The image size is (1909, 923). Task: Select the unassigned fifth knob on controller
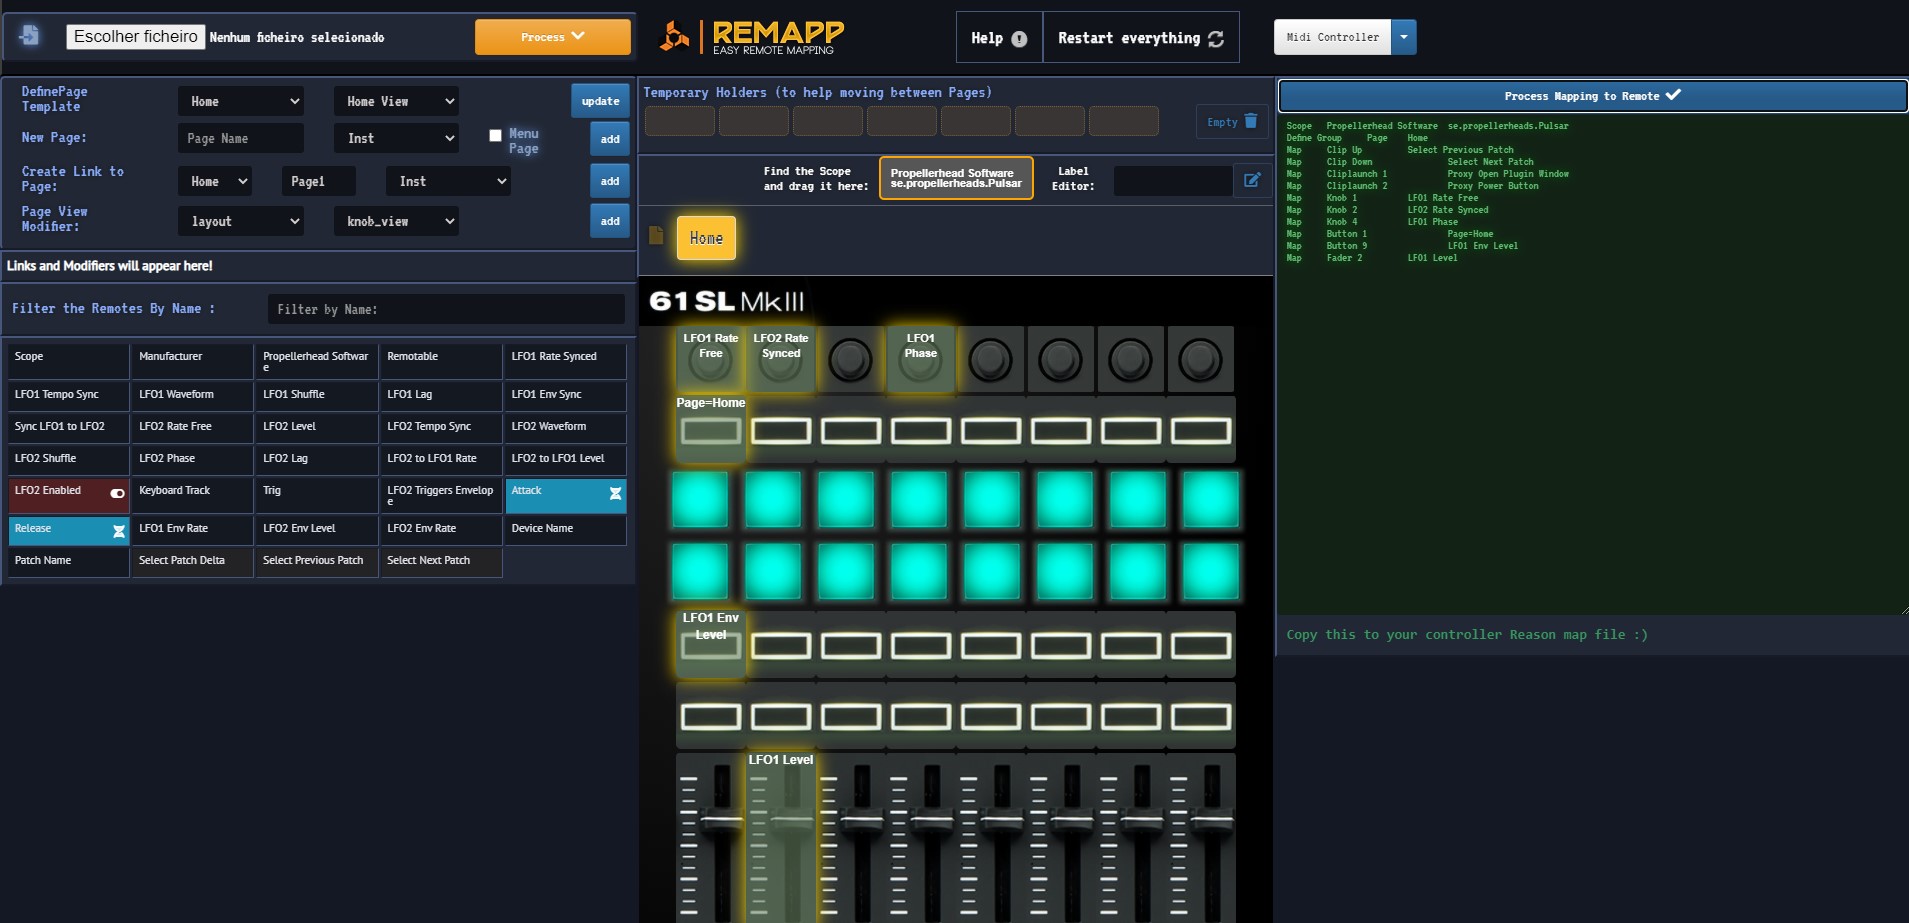coord(991,360)
